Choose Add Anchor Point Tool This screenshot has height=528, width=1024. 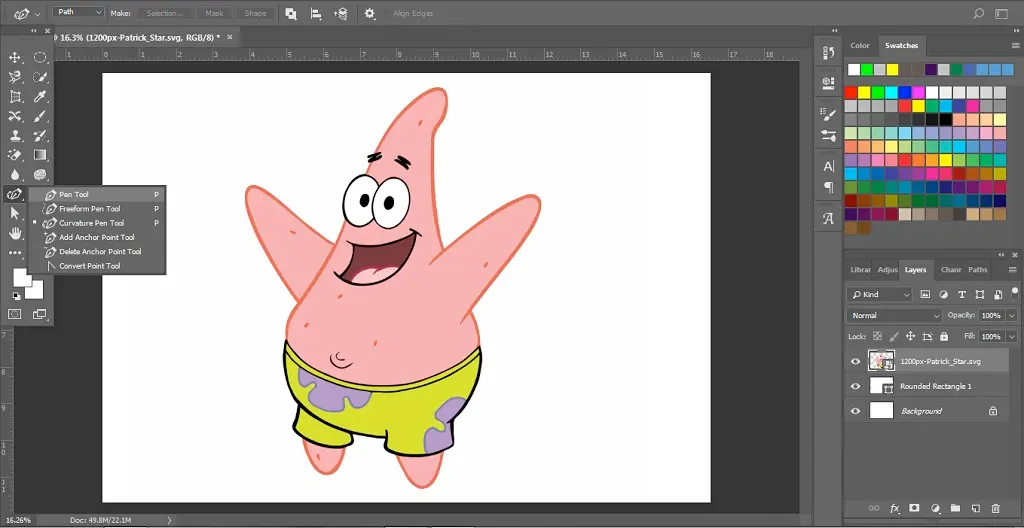(x=97, y=237)
